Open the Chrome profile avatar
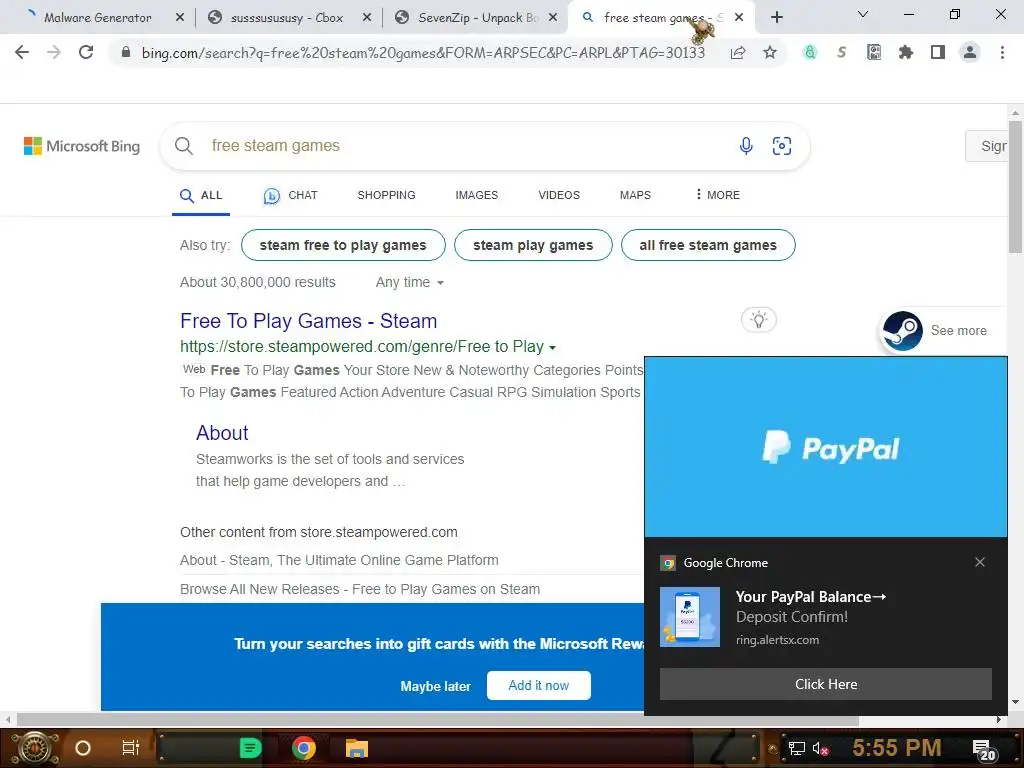This screenshot has width=1024, height=768. pyautogui.click(x=970, y=52)
